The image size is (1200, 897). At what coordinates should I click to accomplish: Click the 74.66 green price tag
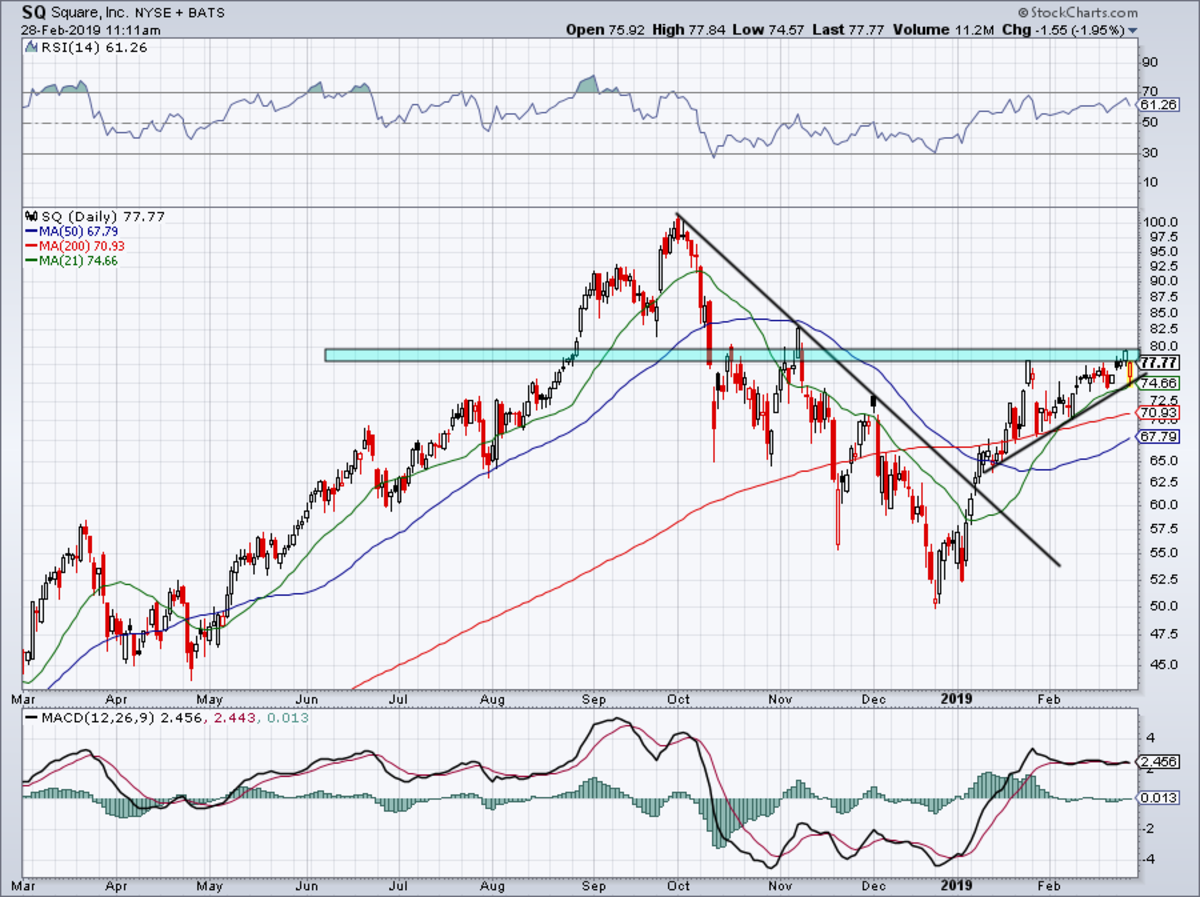coord(1158,383)
